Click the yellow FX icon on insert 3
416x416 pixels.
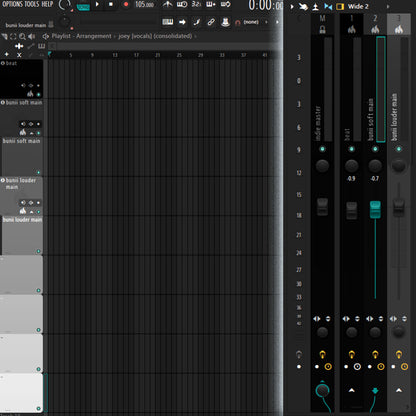coord(399,354)
